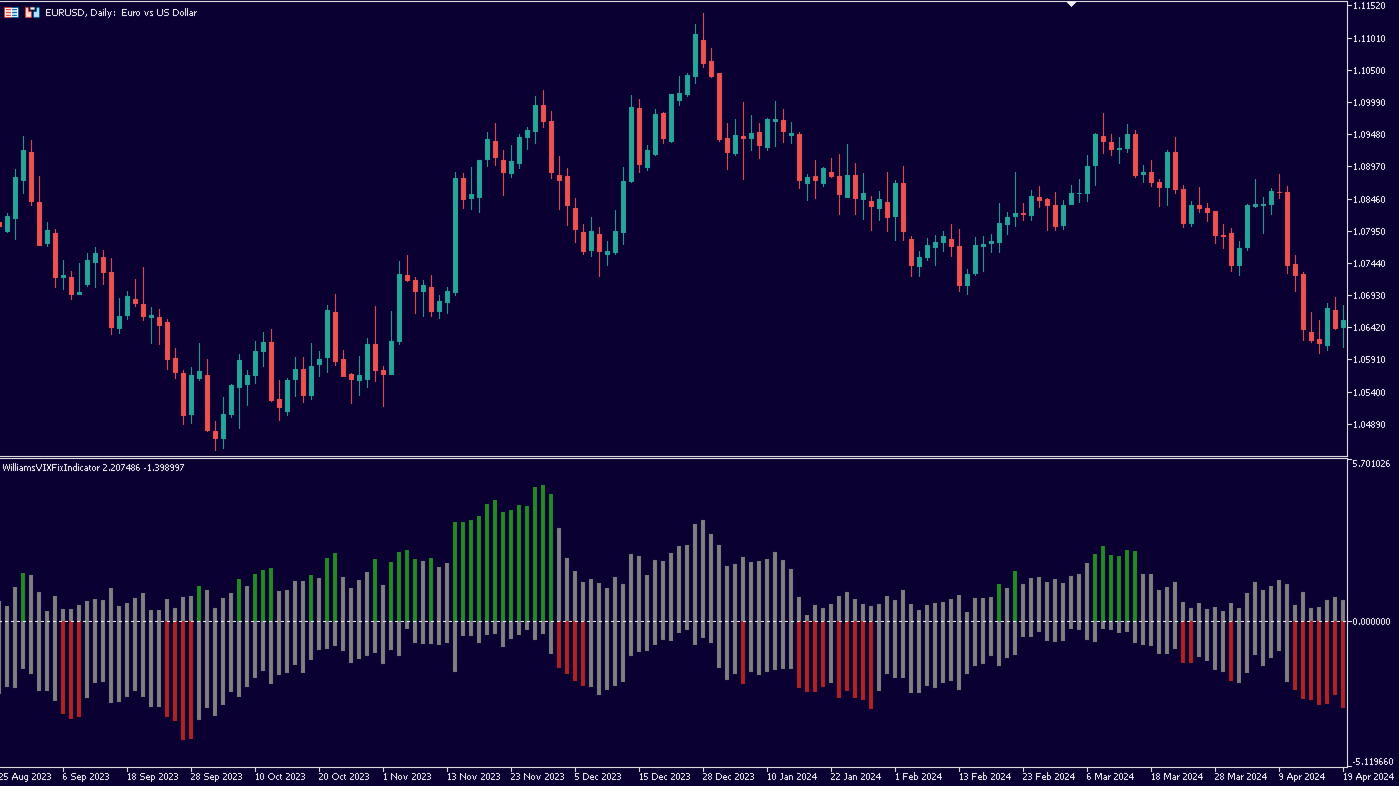Image resolution: width=1399 pixels, height=786 pixels.
Task: Click the 10 Oct 2023 date label
Action: (x=280, y=776)
